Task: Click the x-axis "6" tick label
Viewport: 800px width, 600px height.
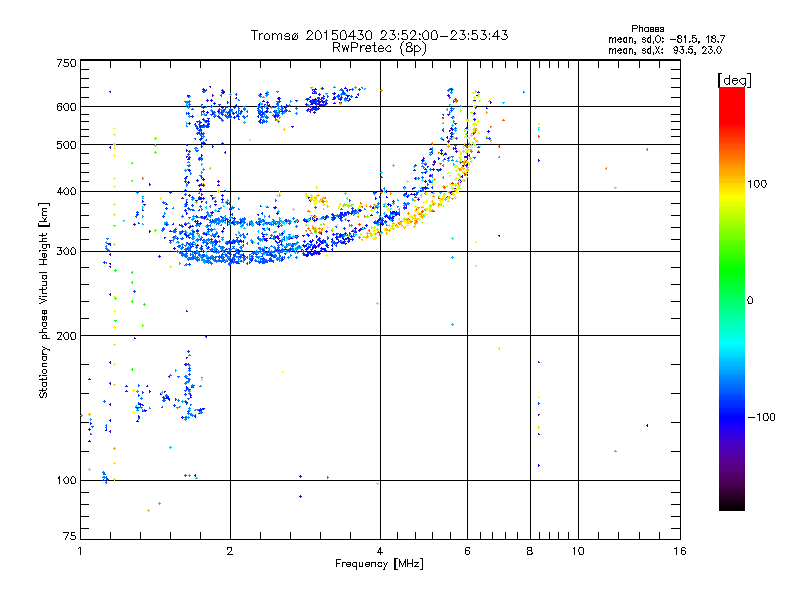Action: point(467,551)
